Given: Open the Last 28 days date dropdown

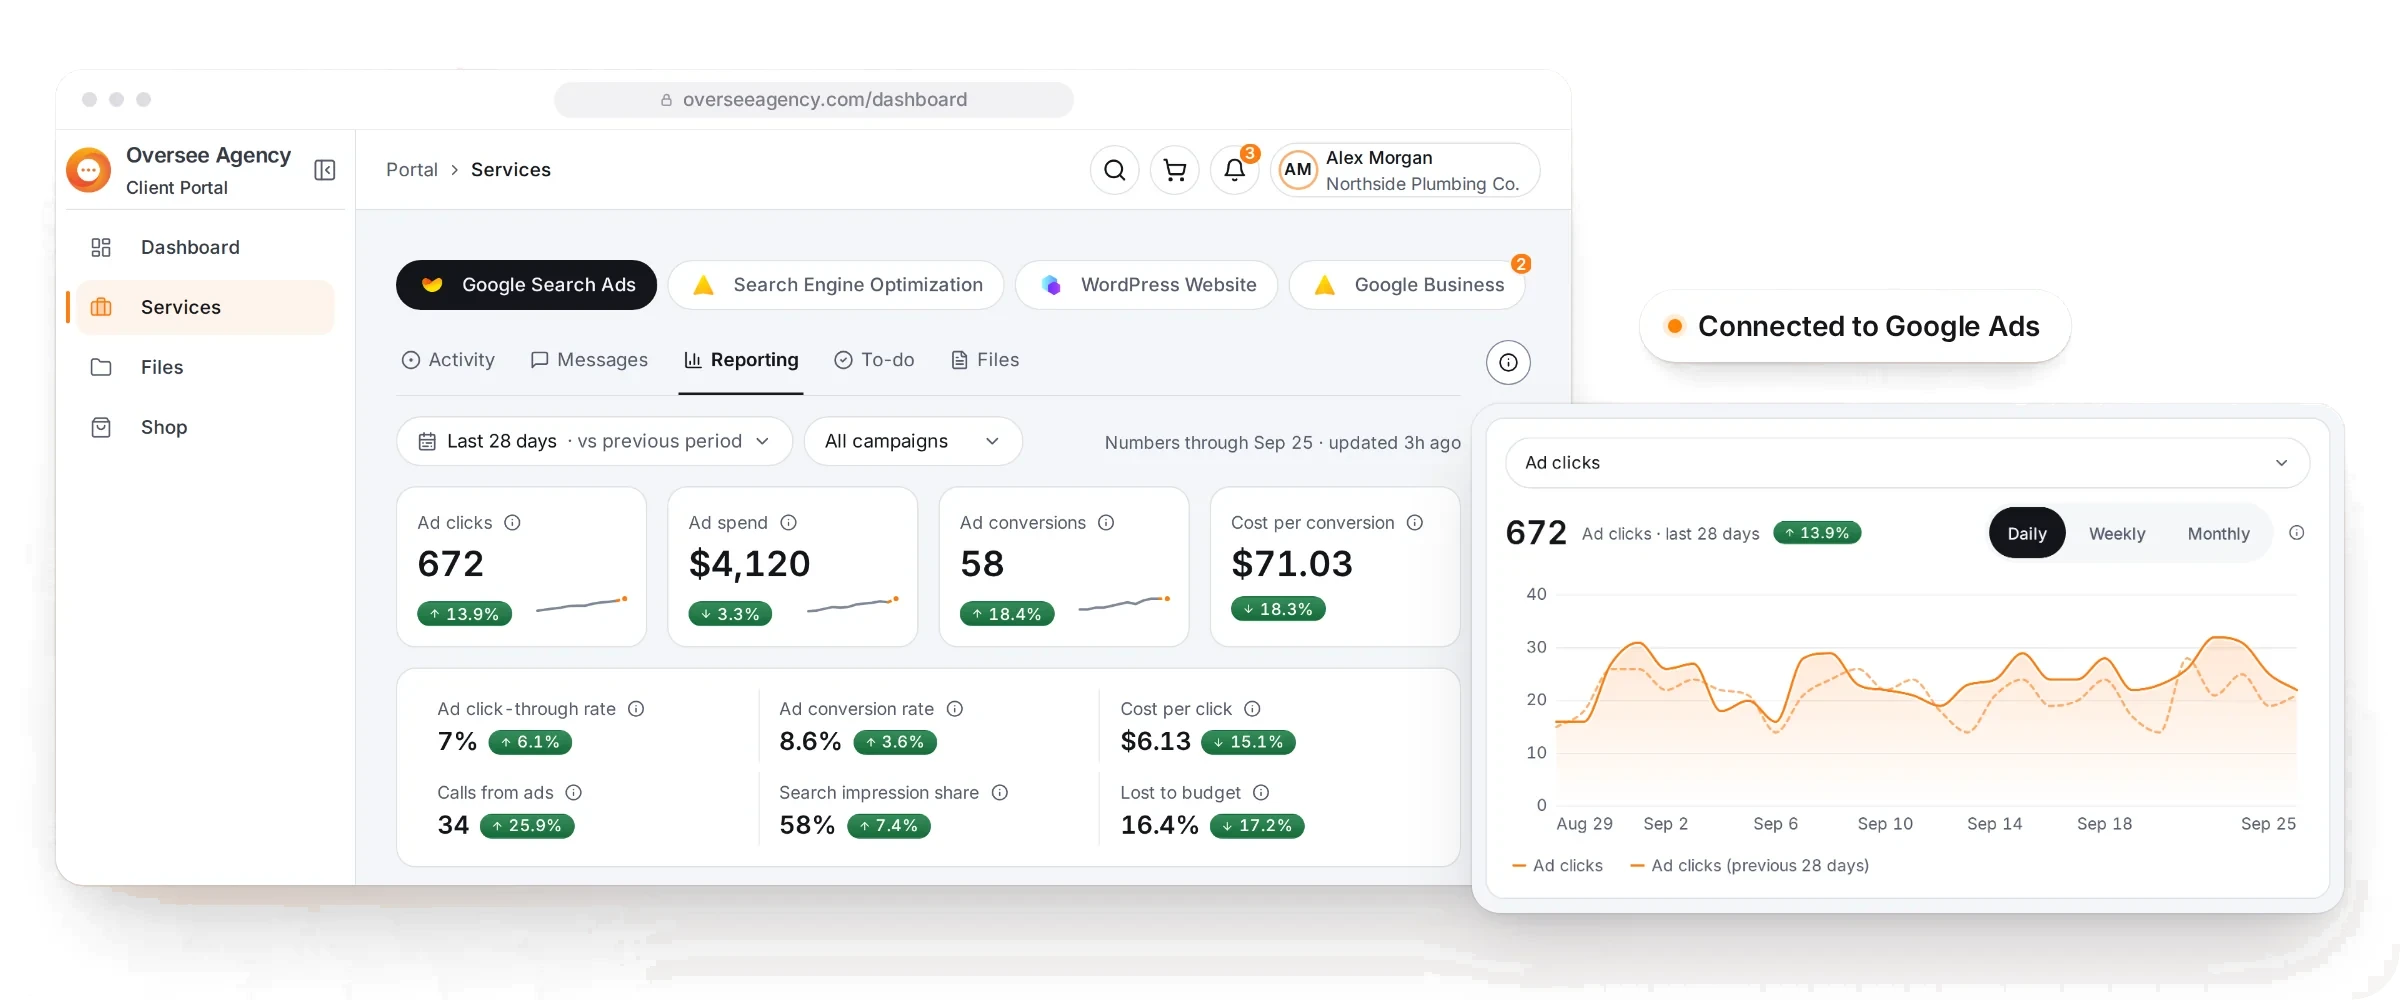Looking at the screenshot, I should tap(594, 441).
